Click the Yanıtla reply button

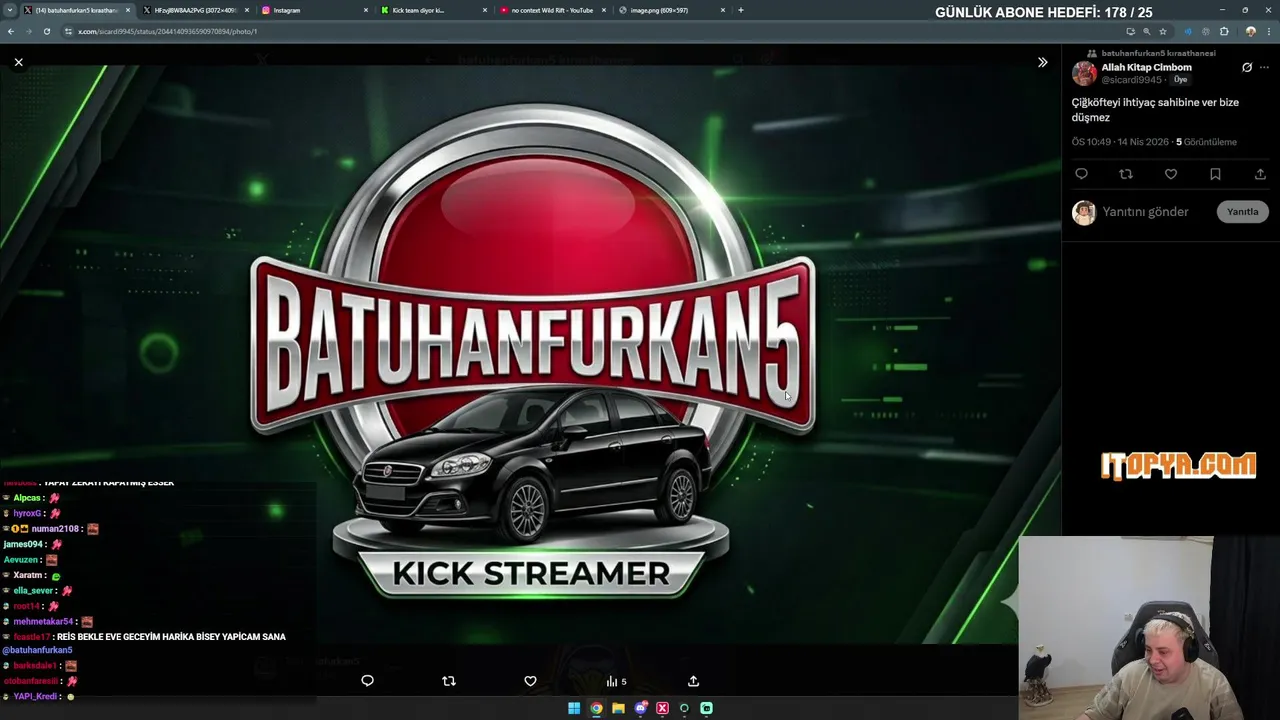[1243, 212]
